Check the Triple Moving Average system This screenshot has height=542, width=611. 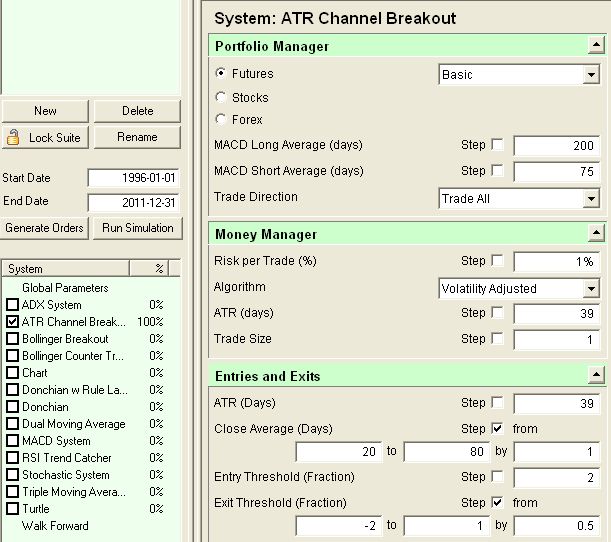click(x=12, y=492)
